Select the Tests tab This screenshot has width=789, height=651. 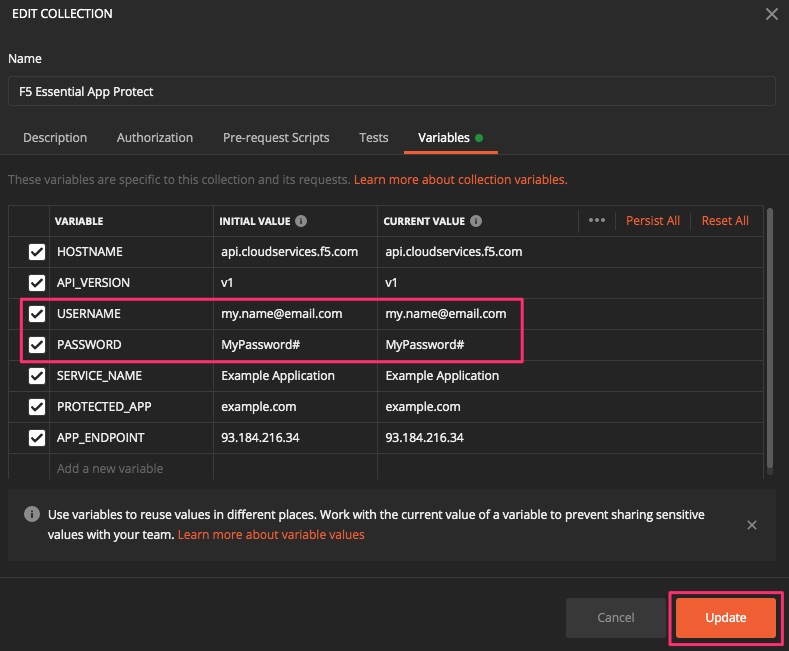(373, 137)
